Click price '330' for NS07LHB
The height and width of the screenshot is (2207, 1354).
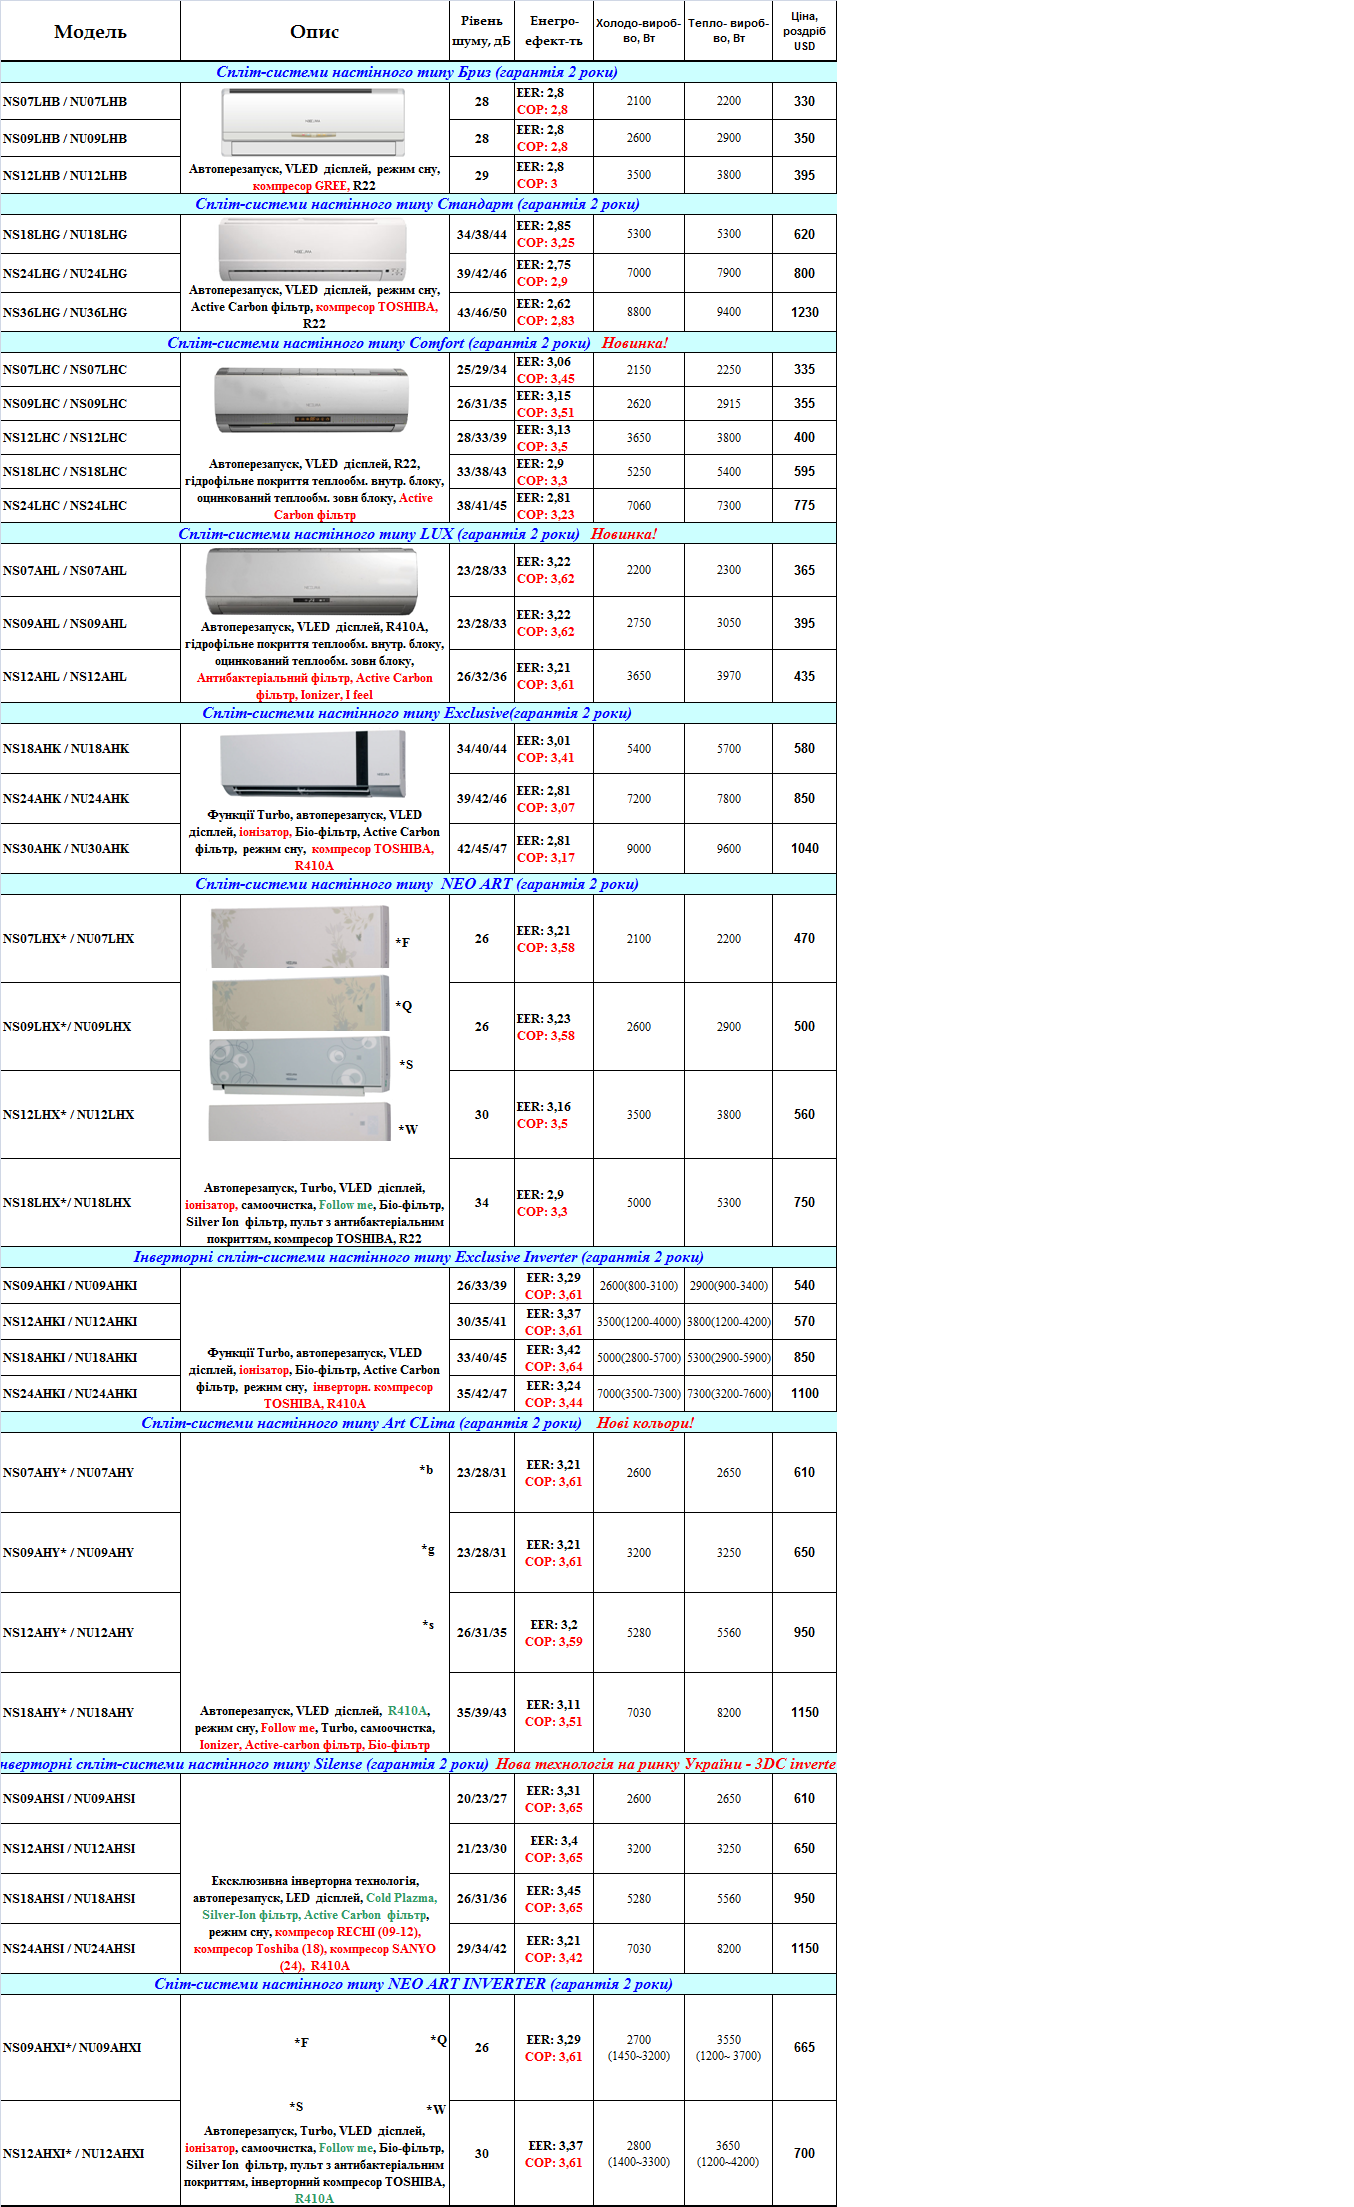804,101
